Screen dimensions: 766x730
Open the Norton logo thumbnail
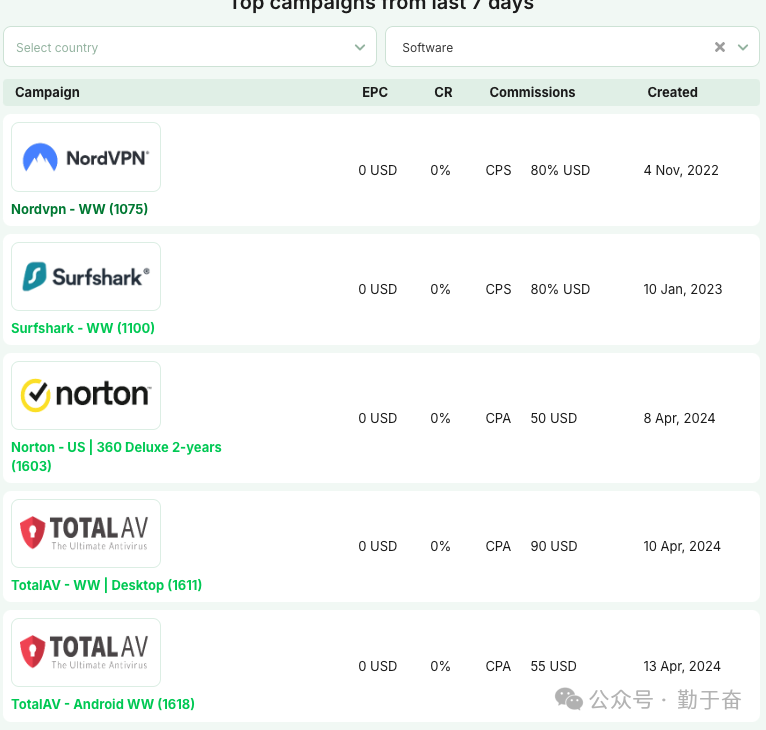pos(86,395)
